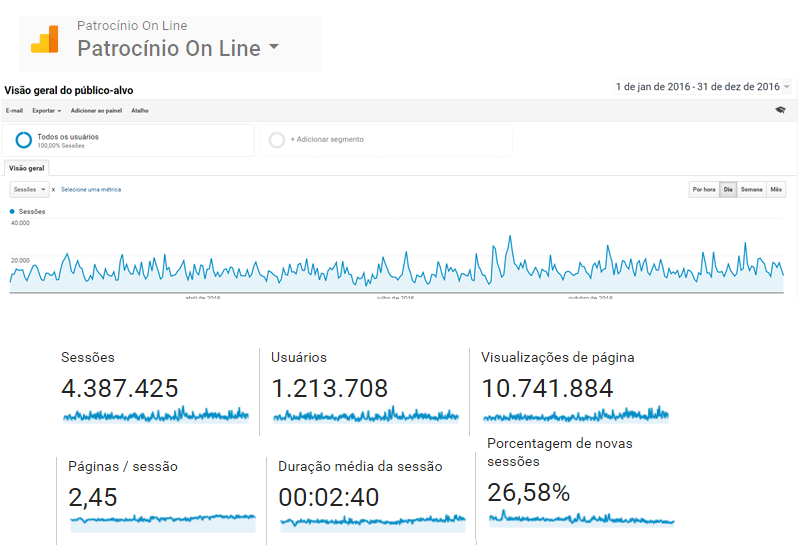Click the Selecione uma métrica link
The height and width of the screenshot is (553, 800).
click(x=91, y=189)
